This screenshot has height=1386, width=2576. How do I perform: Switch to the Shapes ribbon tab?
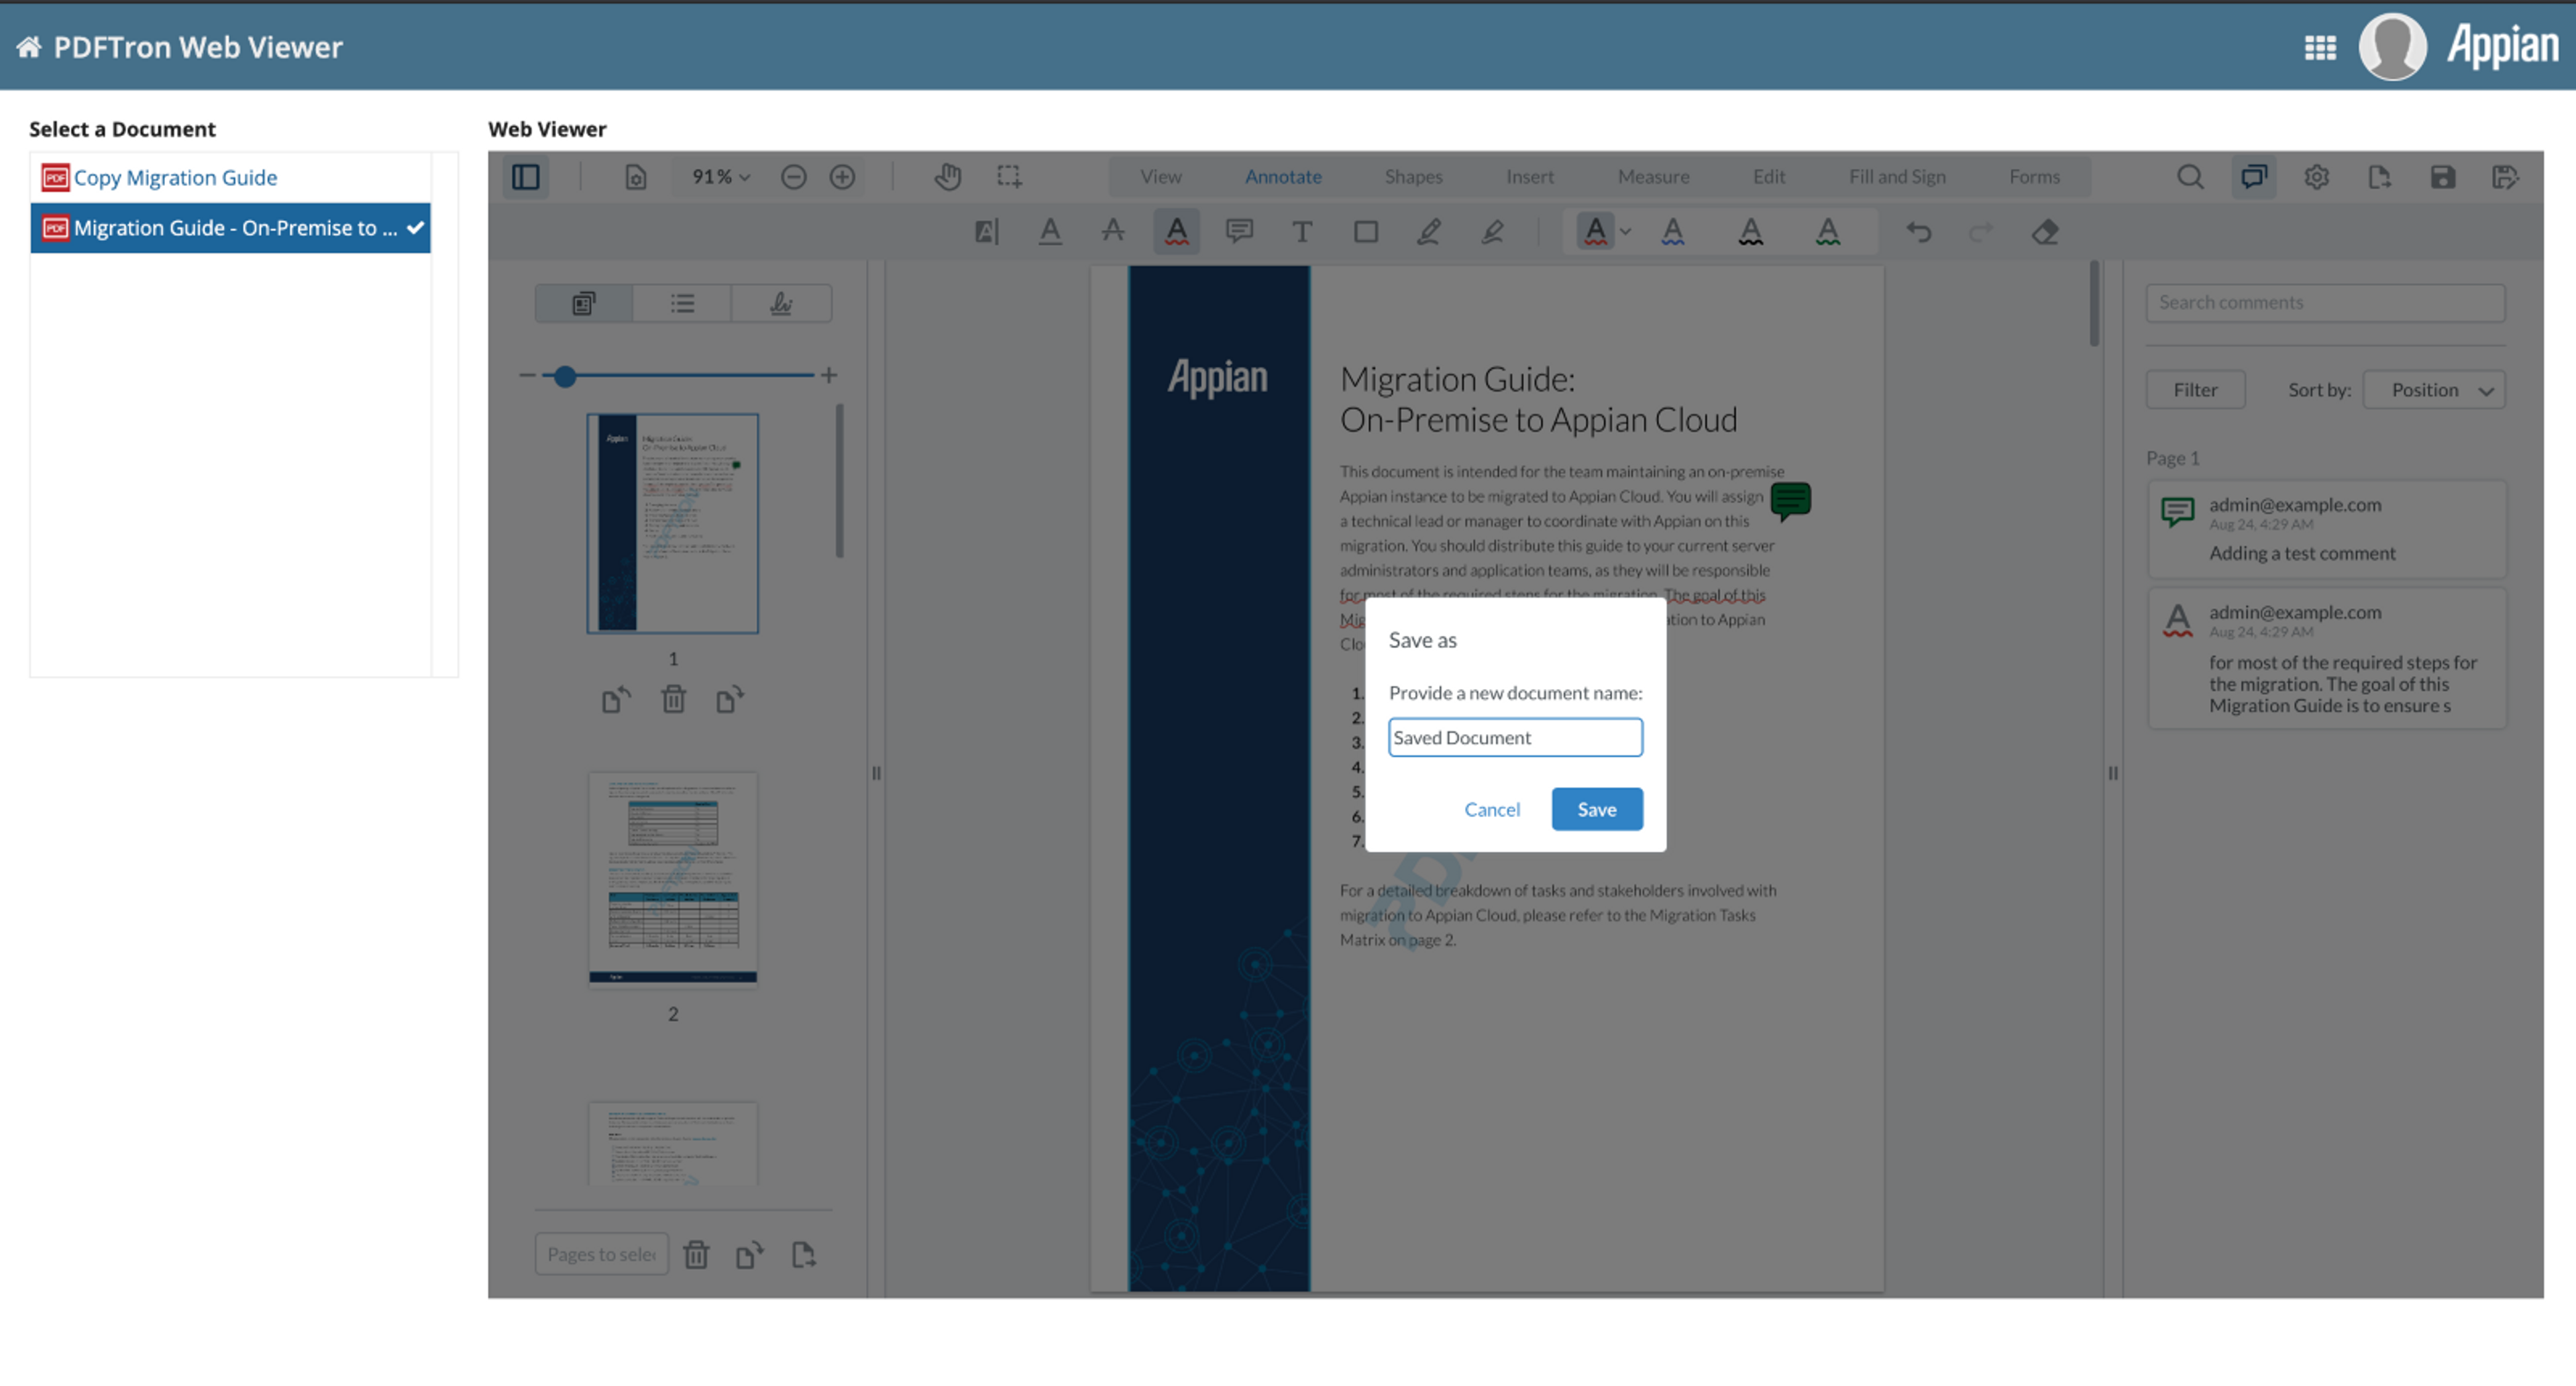[x=1412, y=177]
